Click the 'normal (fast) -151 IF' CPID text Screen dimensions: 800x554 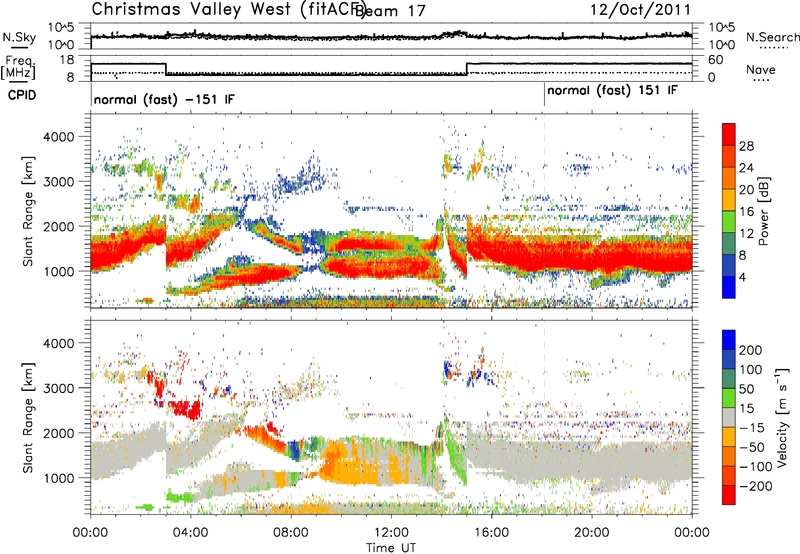pos(164,99)
